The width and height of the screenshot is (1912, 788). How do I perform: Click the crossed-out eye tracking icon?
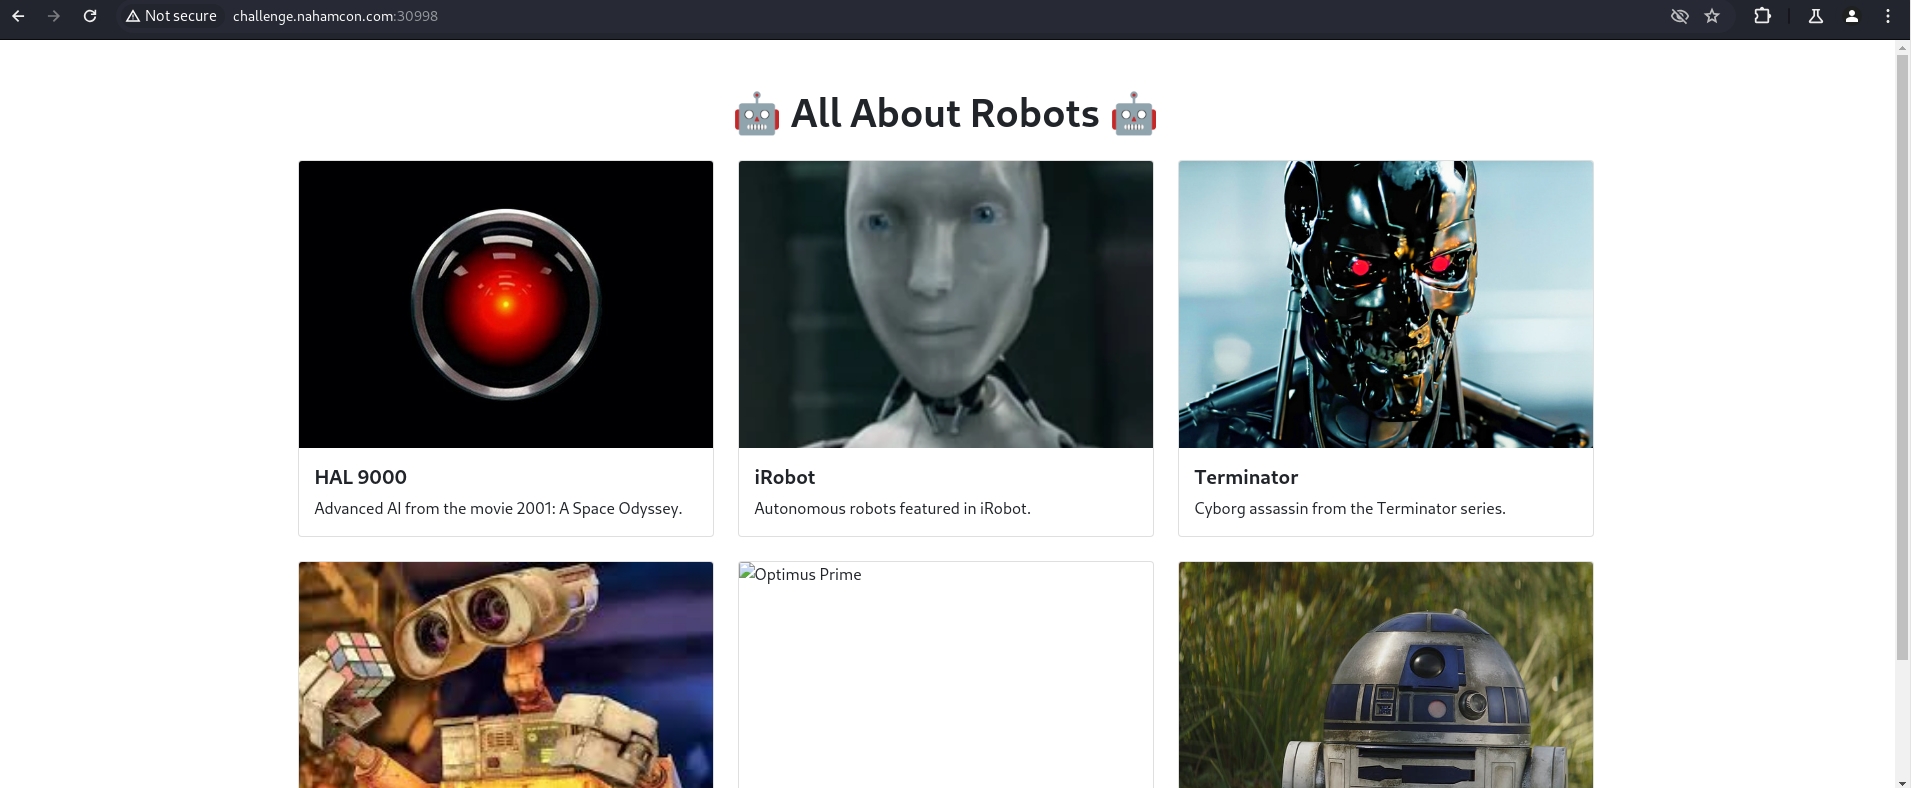point(1679,16)
